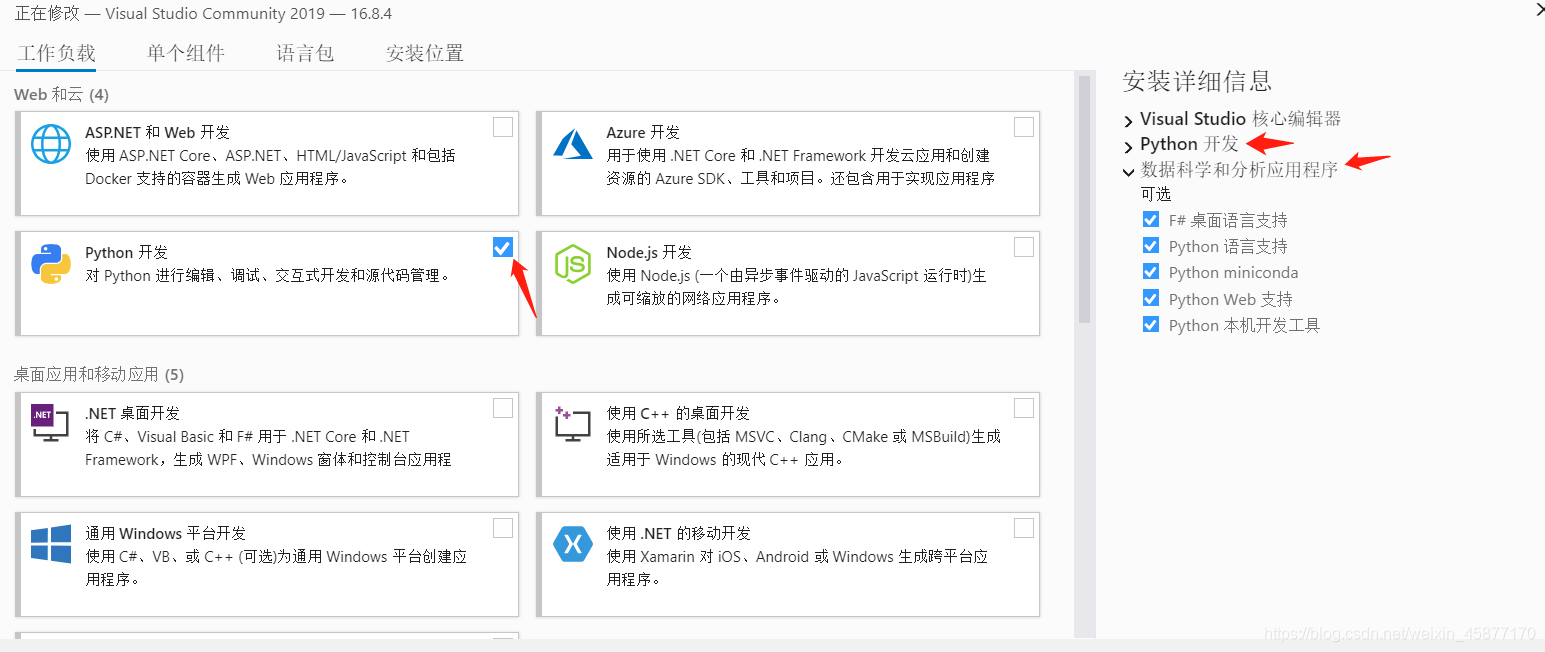Click the Web 和云 (4) section heading
1545x652 pixels.
(61, 94)
